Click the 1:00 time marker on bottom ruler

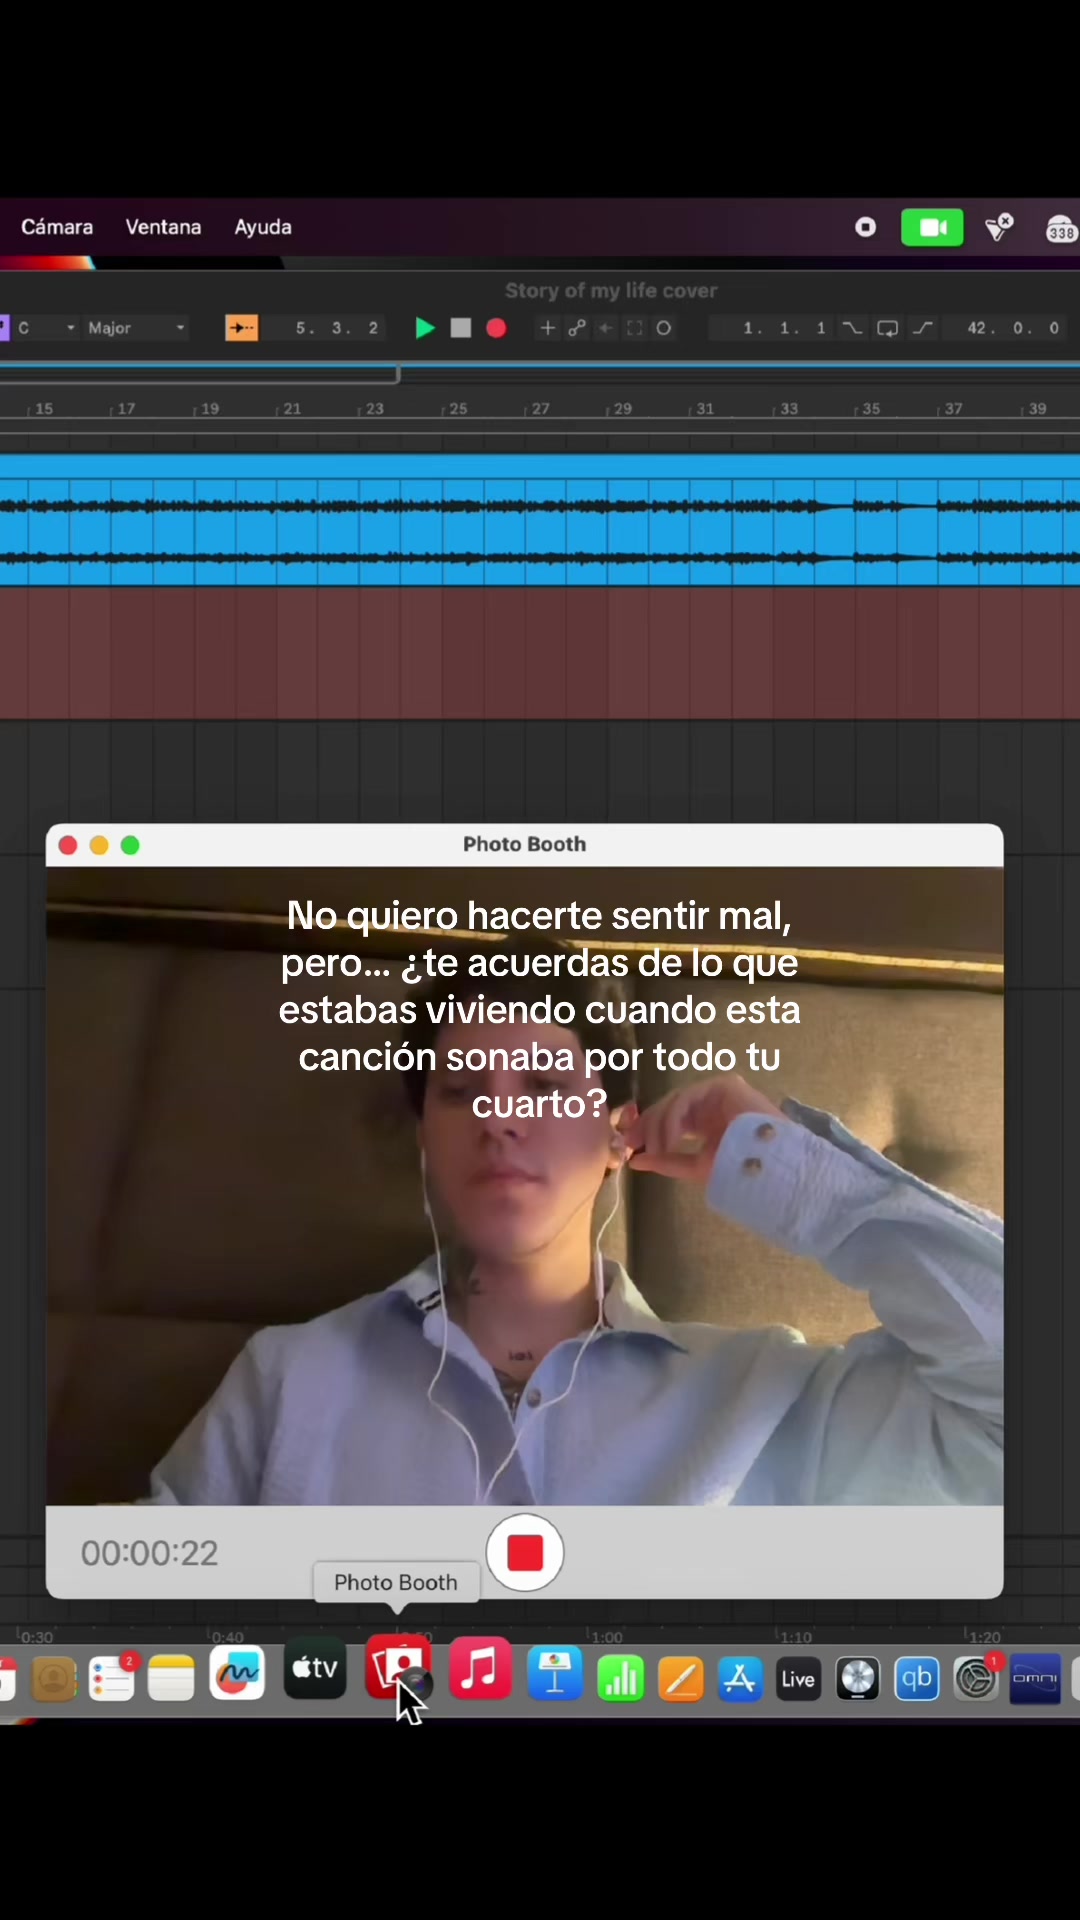click(x=606, y=1637)
